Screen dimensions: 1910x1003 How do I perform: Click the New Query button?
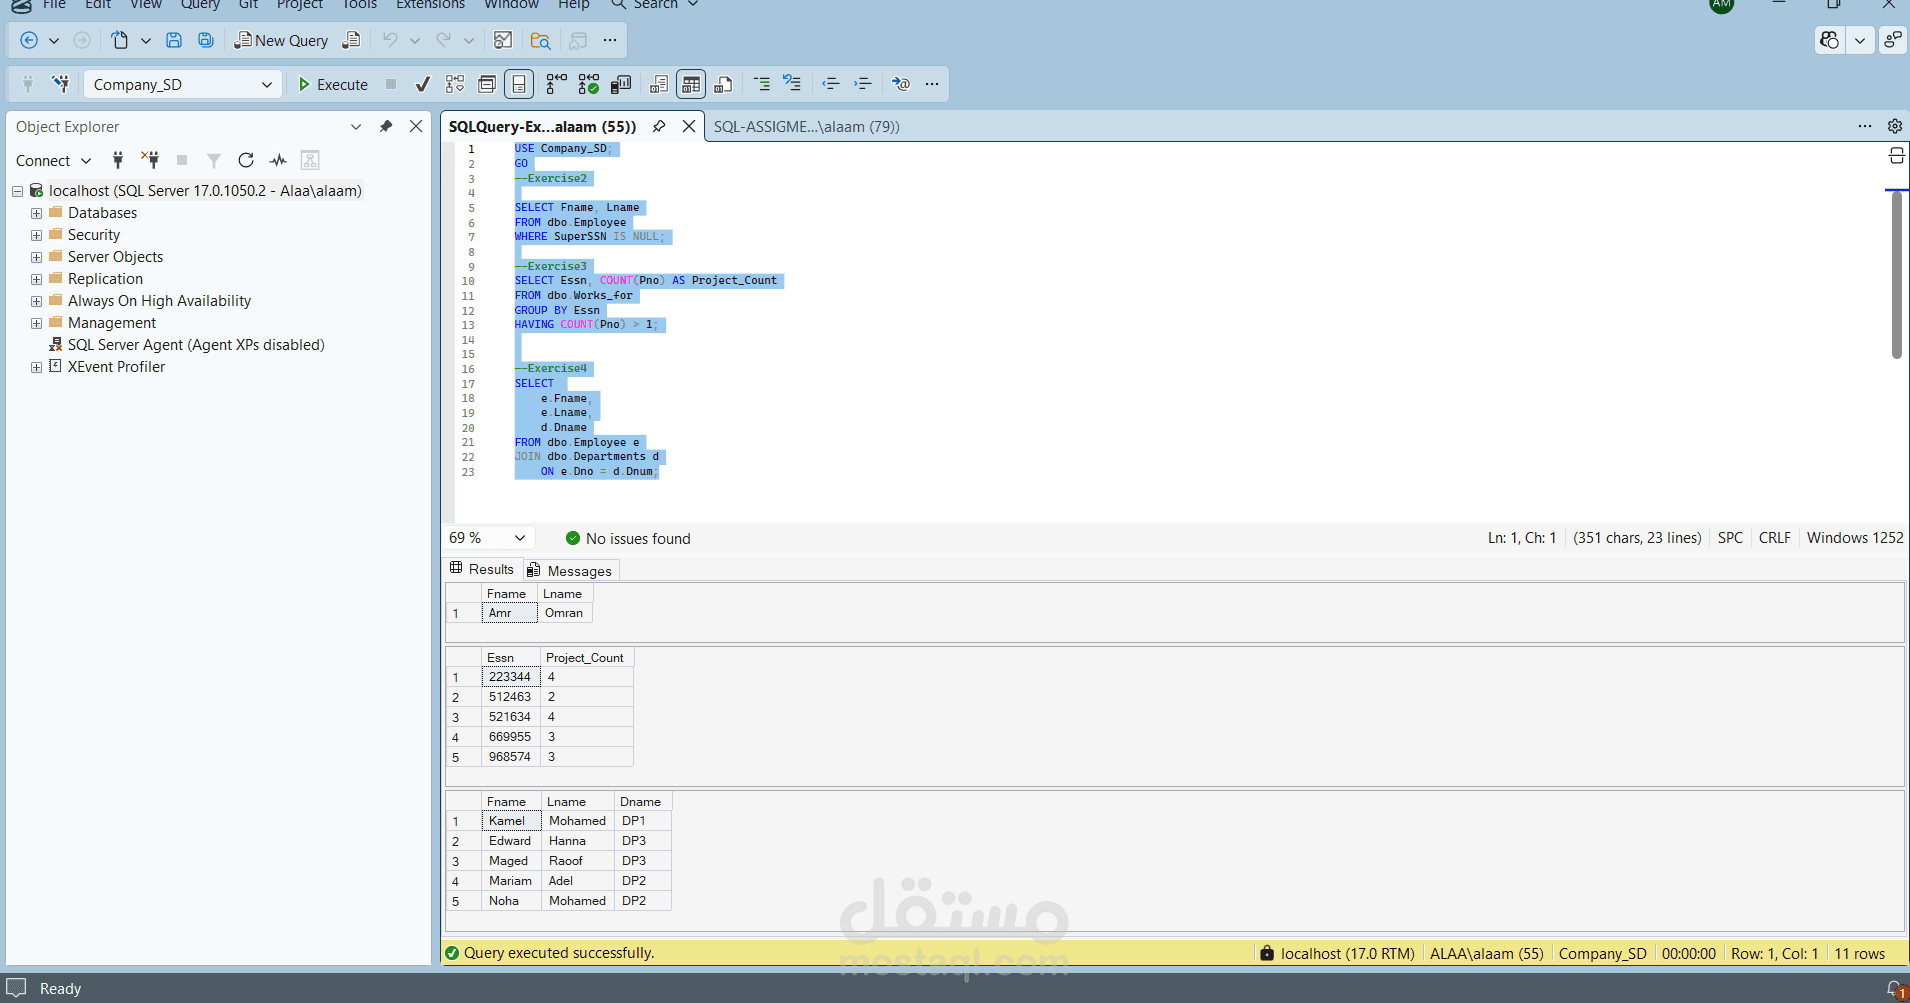(281, 40)
